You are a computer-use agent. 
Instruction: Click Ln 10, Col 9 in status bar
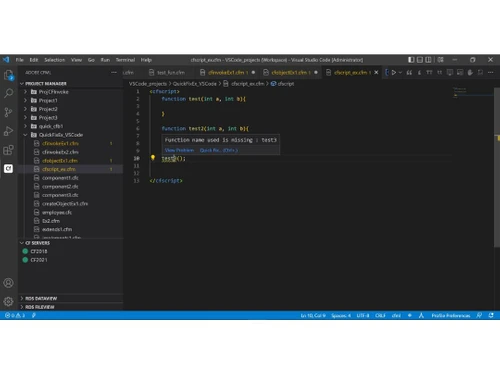[x=313, y=315]
